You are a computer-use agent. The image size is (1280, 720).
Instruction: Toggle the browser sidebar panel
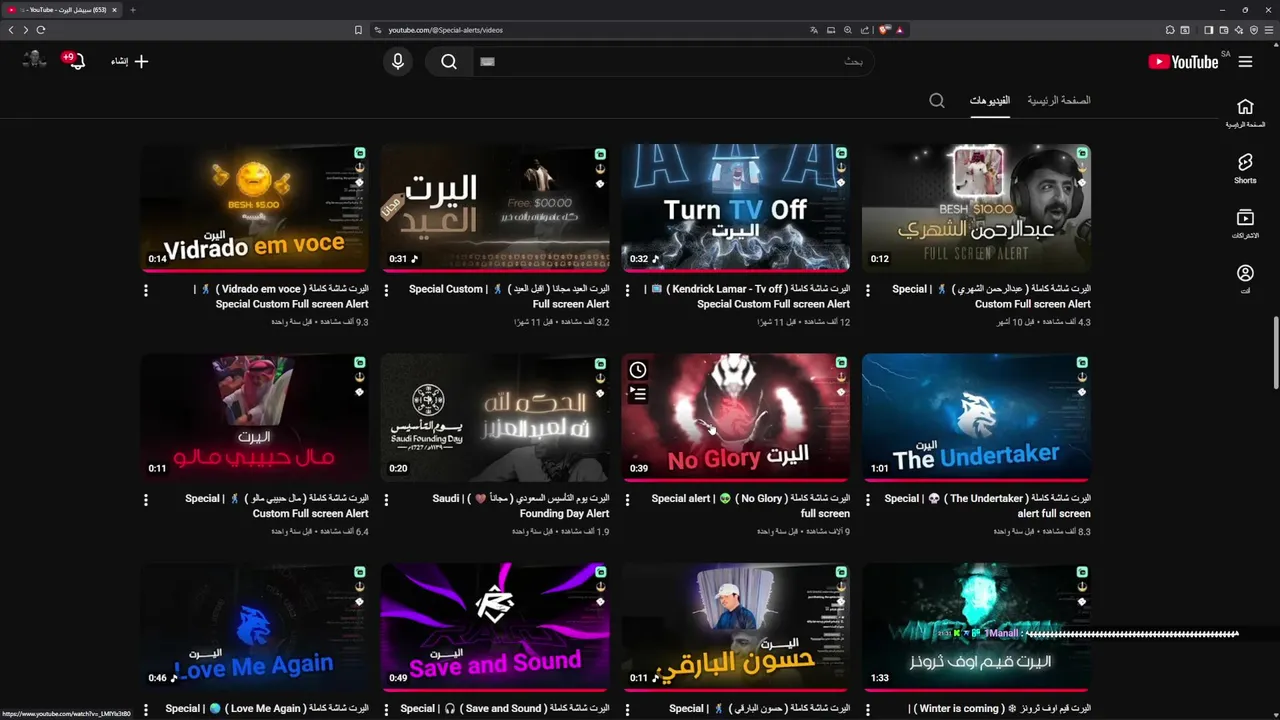point(1208,30)
